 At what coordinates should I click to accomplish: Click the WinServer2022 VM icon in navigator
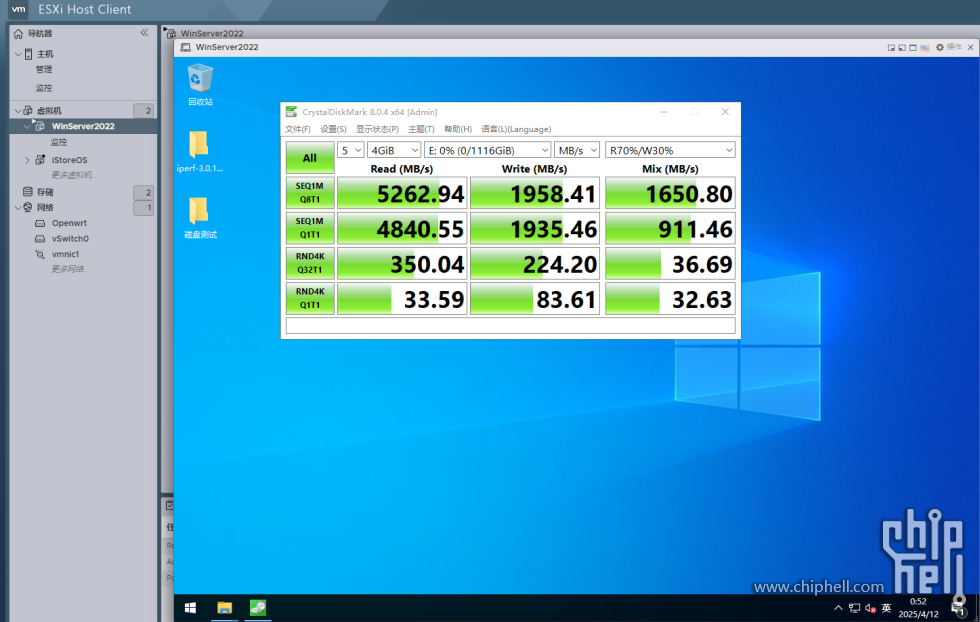pos(40,126)
